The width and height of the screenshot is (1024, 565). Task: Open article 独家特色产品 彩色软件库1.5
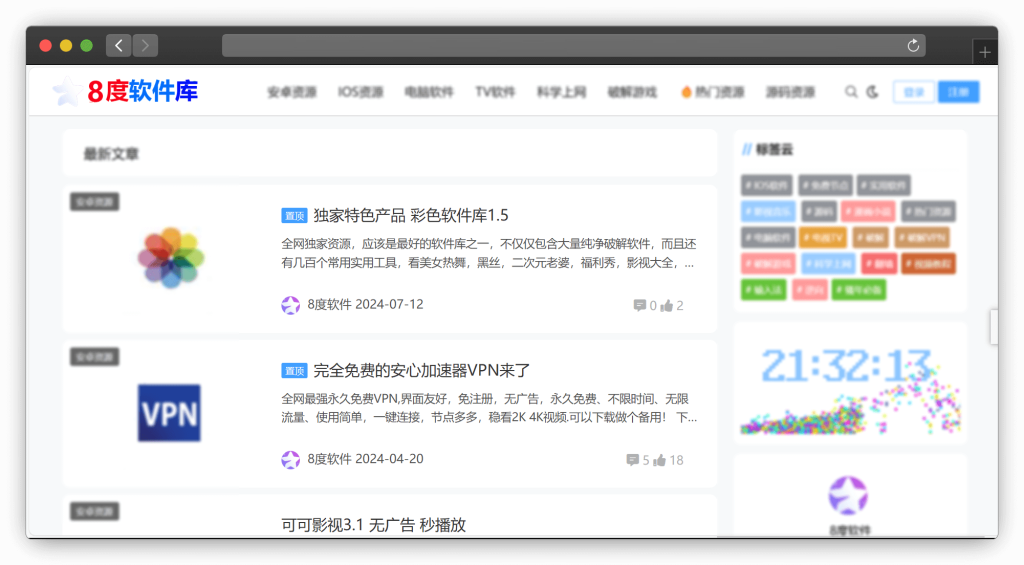coord(411,216)
